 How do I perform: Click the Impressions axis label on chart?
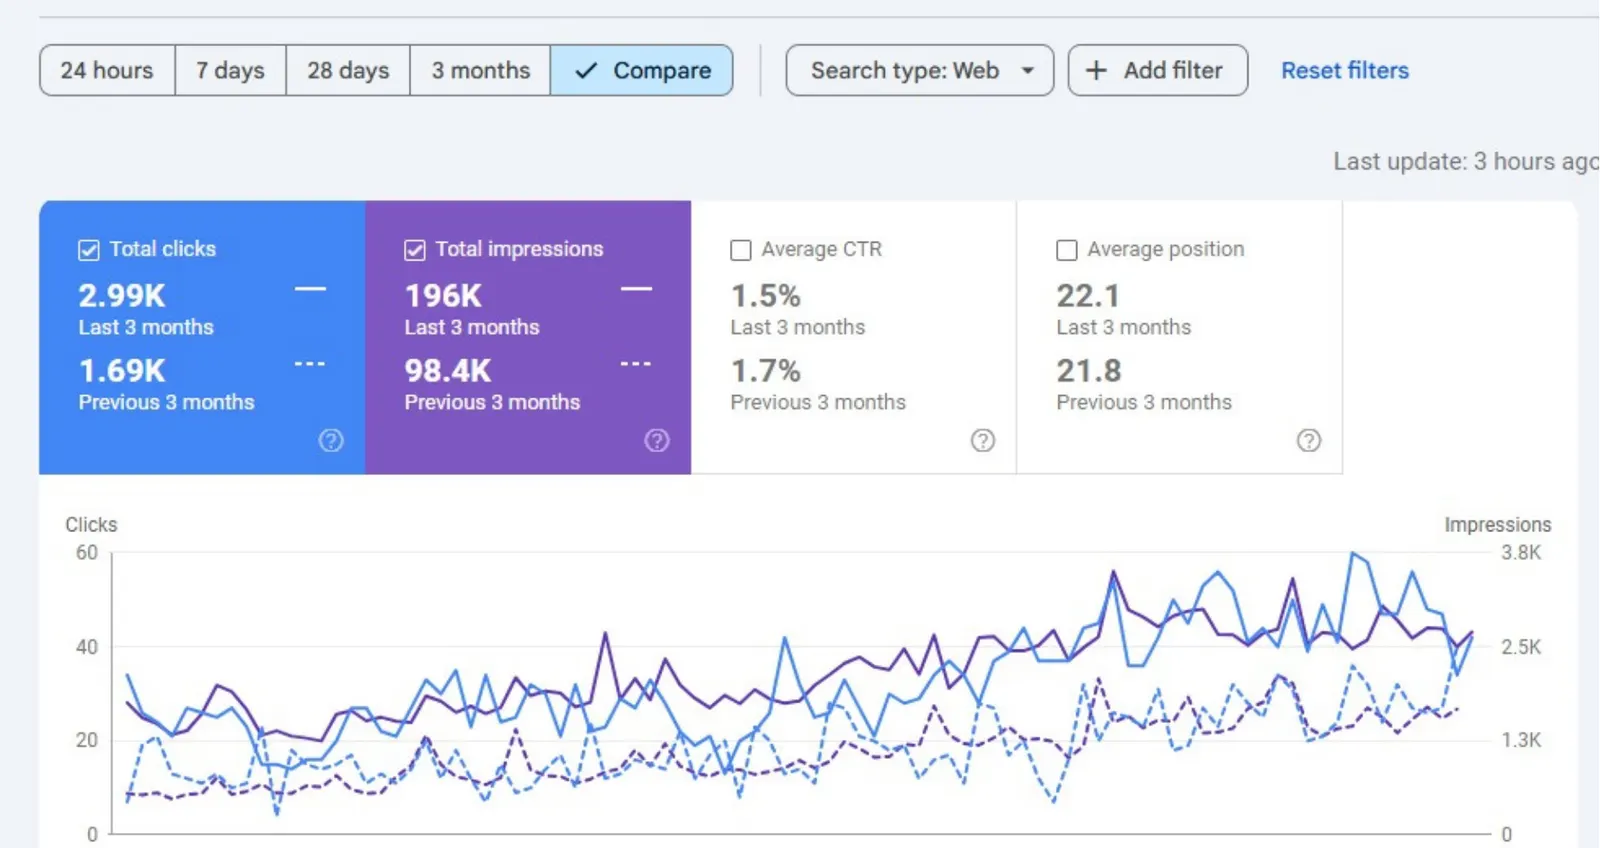[x=1497, y=524]
